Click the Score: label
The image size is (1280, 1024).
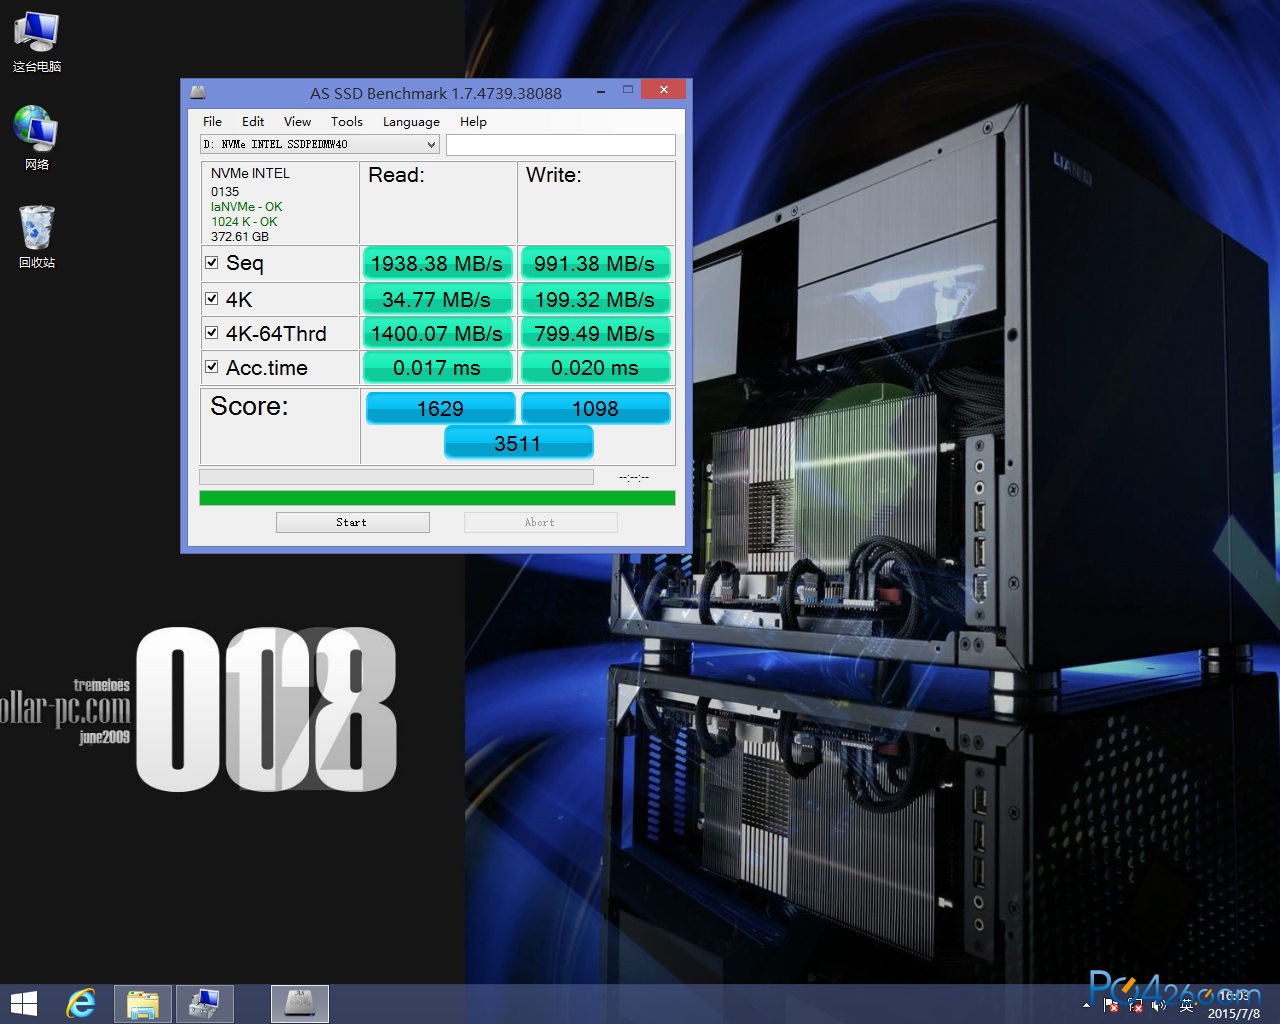point(249,406)
